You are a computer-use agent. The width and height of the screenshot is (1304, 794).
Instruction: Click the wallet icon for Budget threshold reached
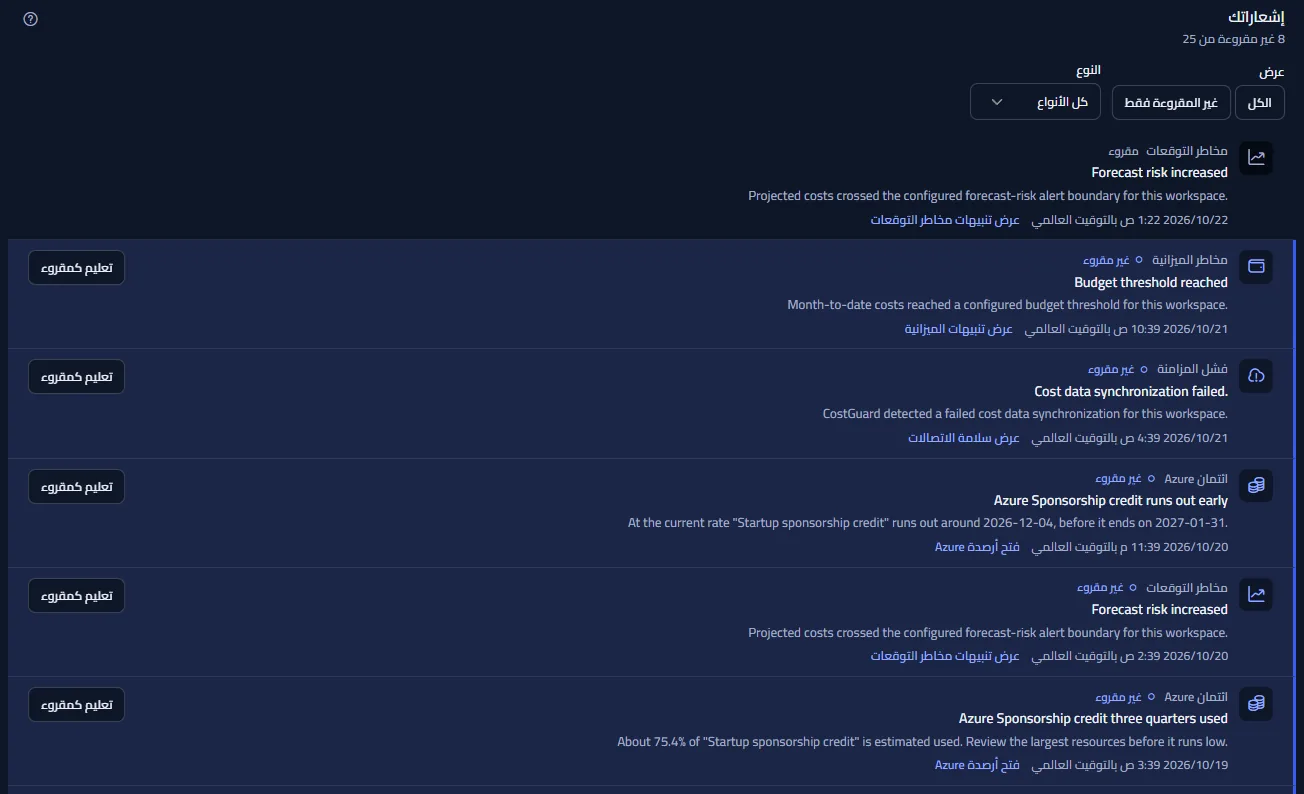[1256, 267]
